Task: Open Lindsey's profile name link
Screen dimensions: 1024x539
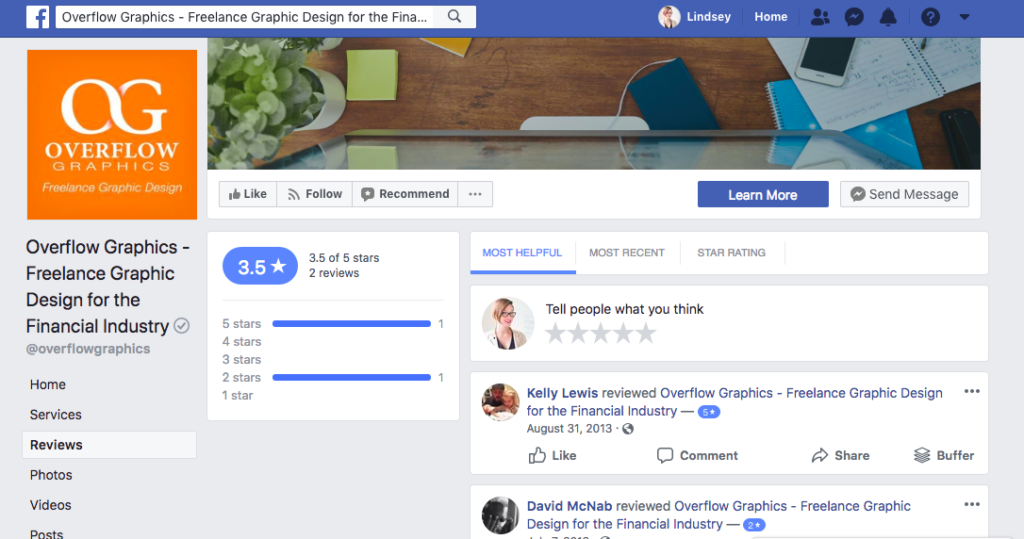Action: (x=709, y=17)
